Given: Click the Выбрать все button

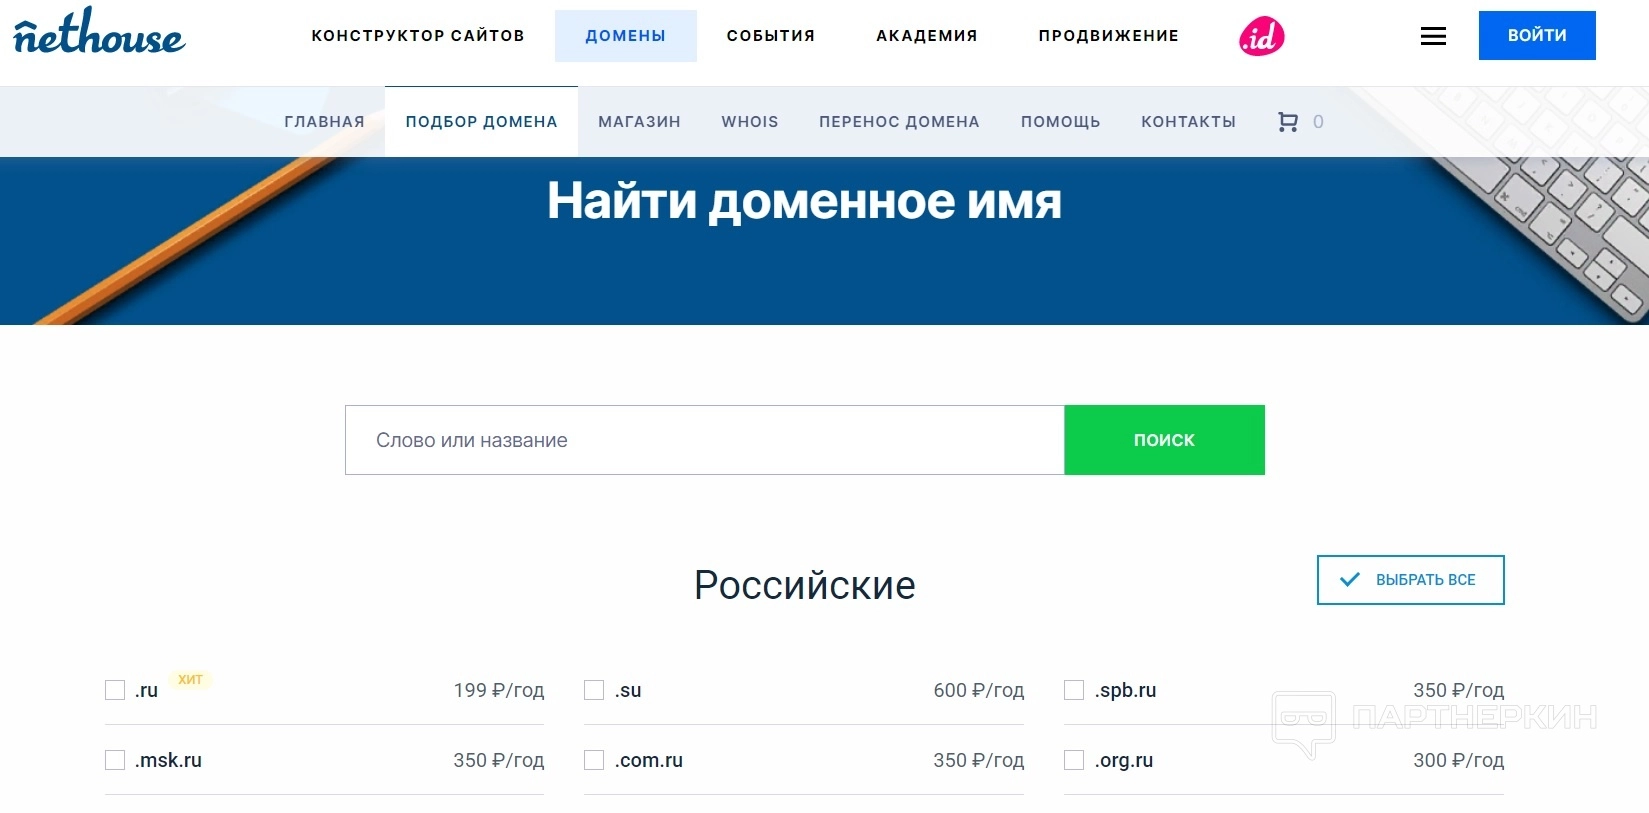Looking at the screenshot, I should click(1410, 580).
